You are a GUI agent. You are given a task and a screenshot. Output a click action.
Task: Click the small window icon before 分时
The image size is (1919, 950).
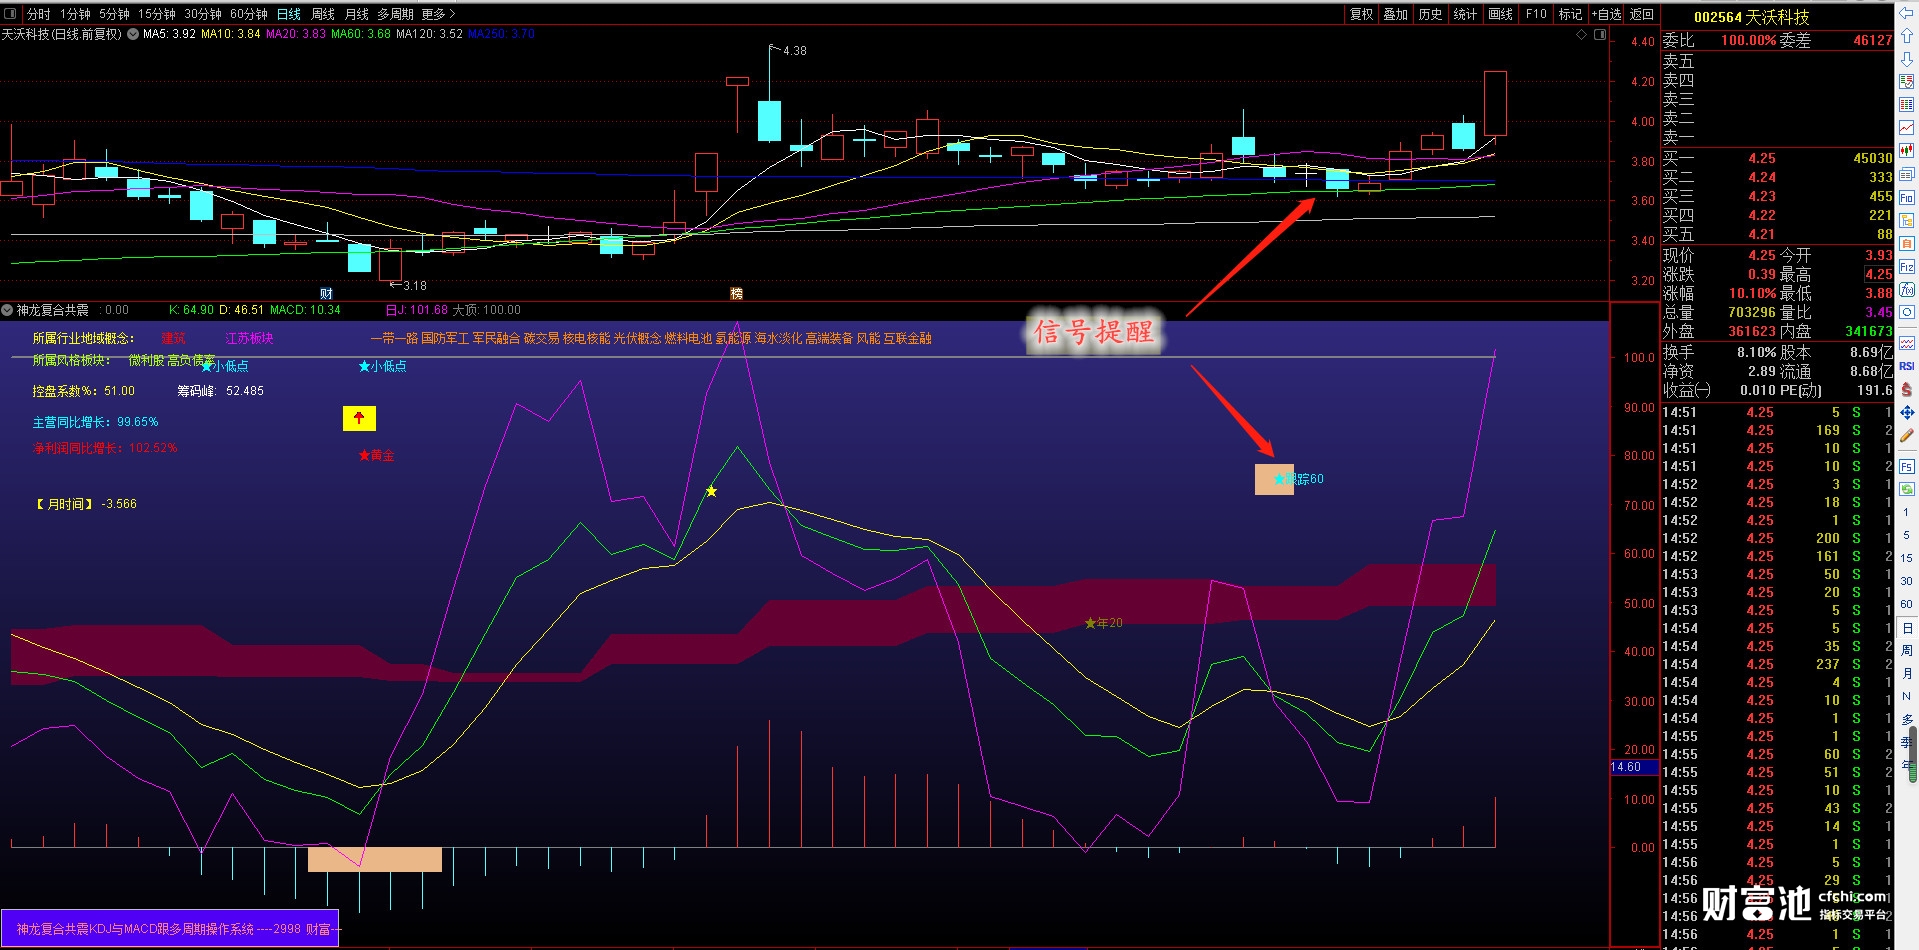pos(10,13)
